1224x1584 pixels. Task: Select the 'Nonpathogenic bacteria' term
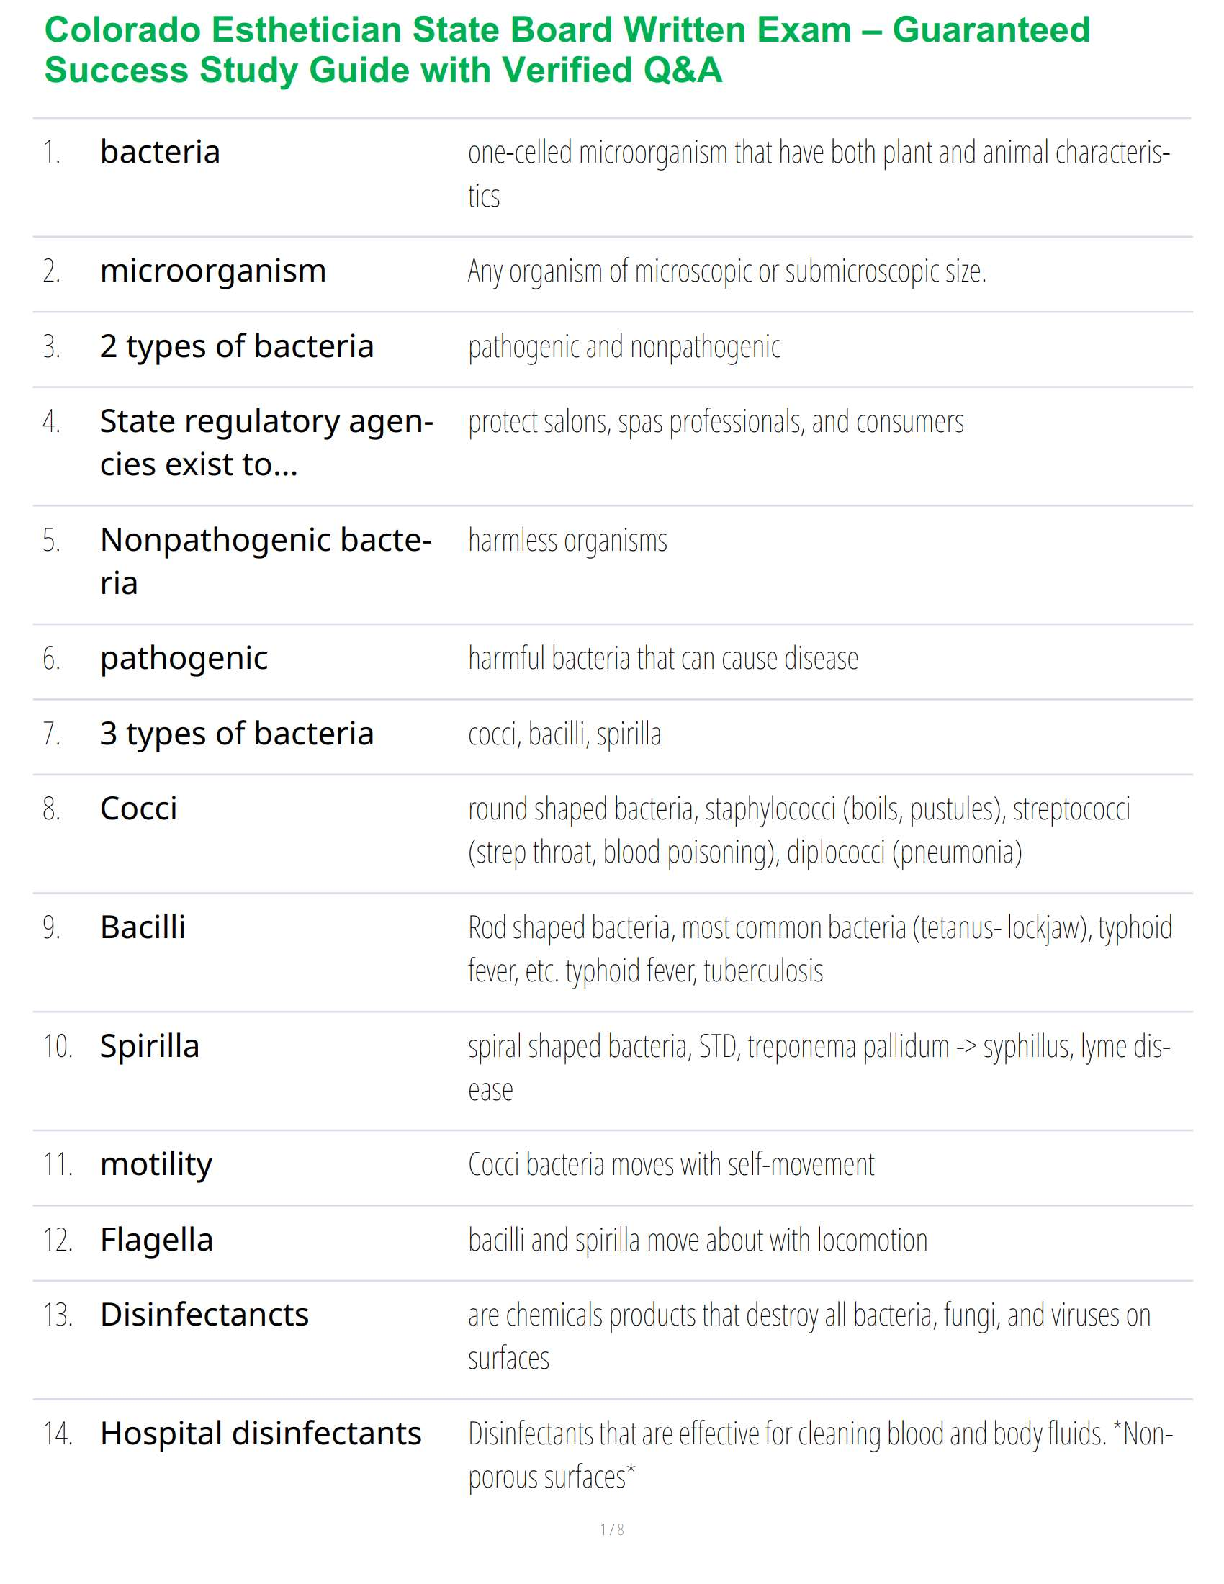[266, 561]
